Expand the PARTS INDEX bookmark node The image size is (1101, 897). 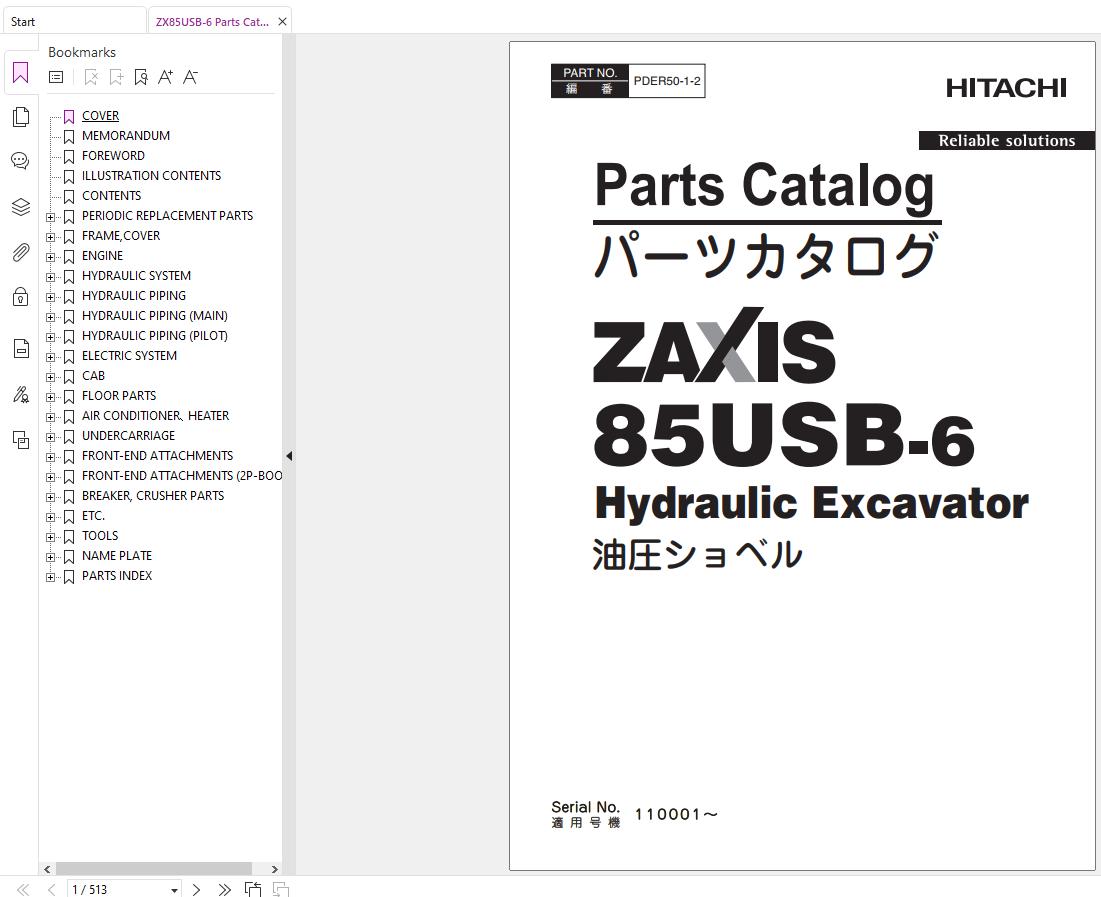pyautogui.click(x=51, y=577)
